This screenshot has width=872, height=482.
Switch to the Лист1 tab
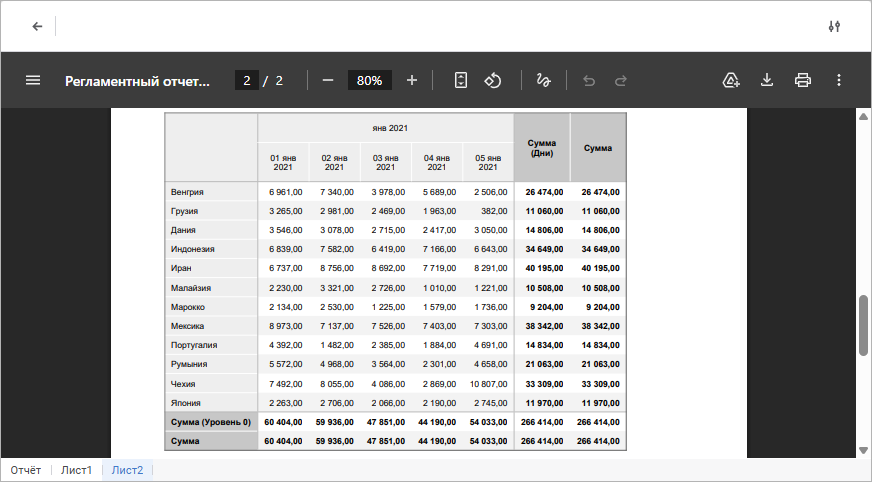tap(76, 470)
